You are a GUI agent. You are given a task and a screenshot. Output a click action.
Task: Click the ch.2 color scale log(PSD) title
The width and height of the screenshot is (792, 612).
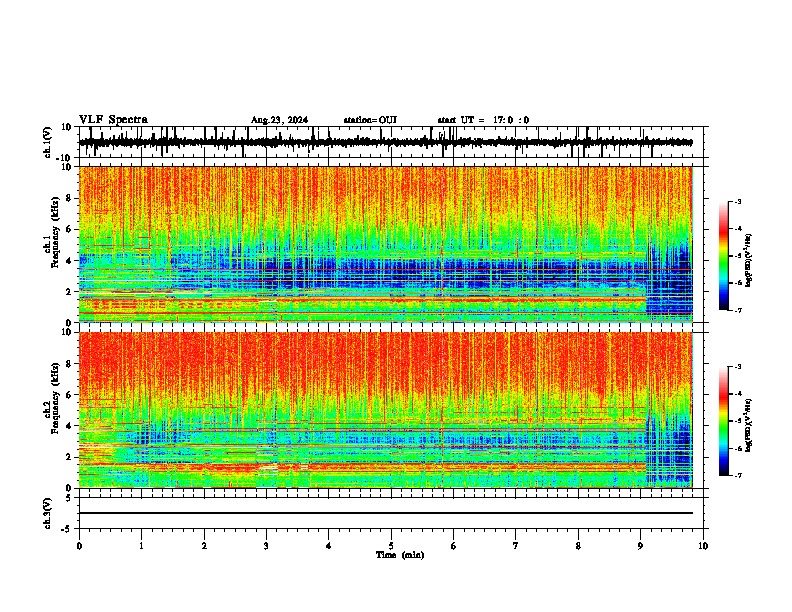point(748,425)
